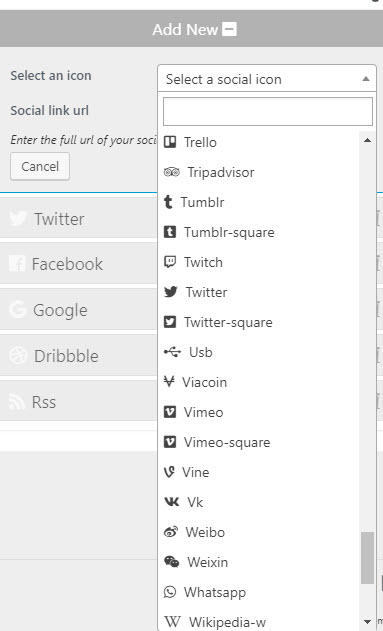383x631 pixels.
Task: Click the Whatsapp icon
Action: (170, 592)
